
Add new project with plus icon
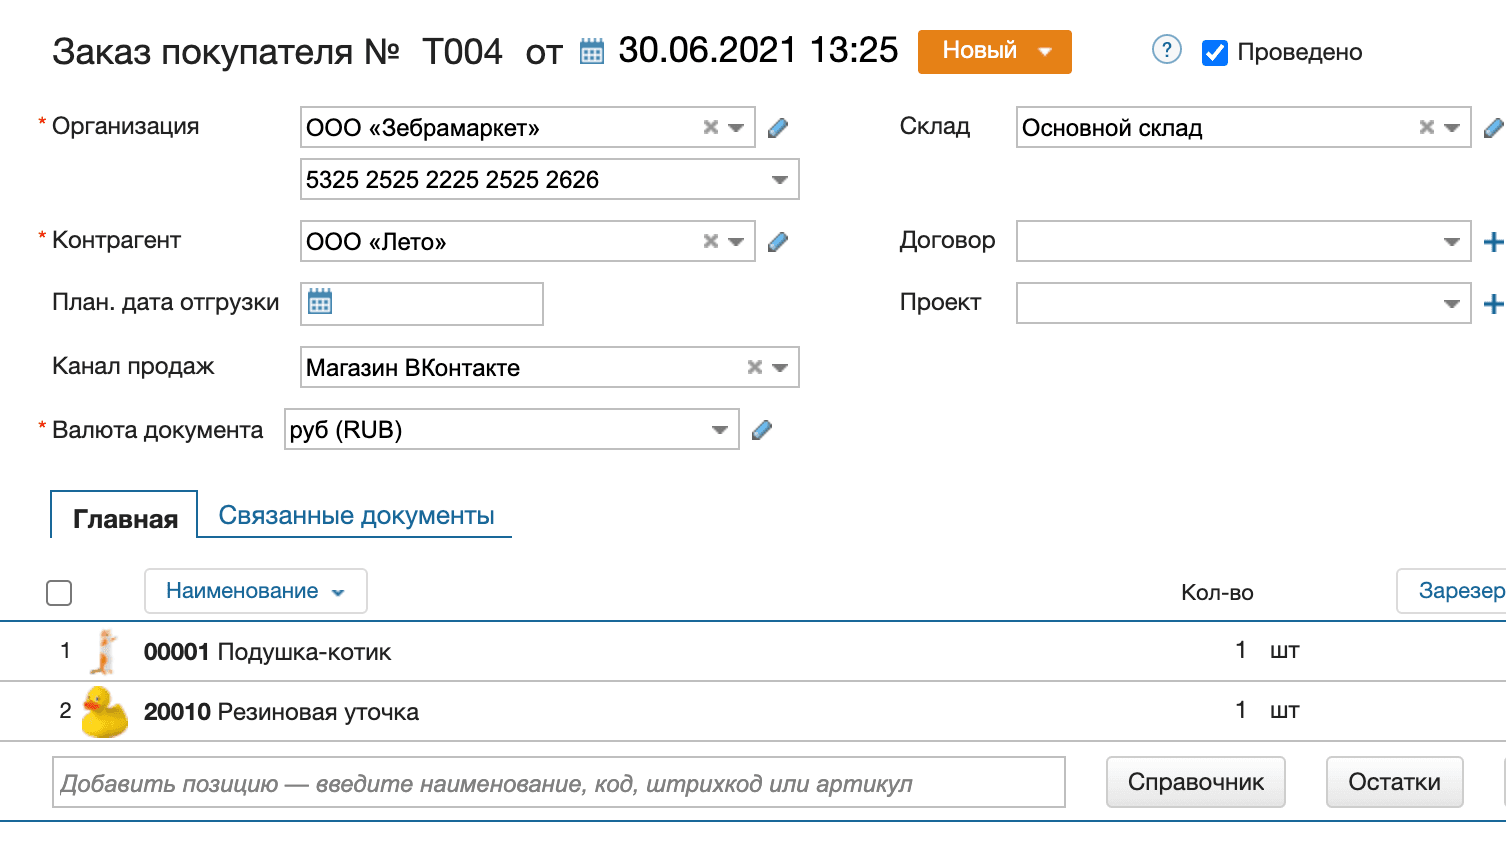click(x=1492, y=304)
